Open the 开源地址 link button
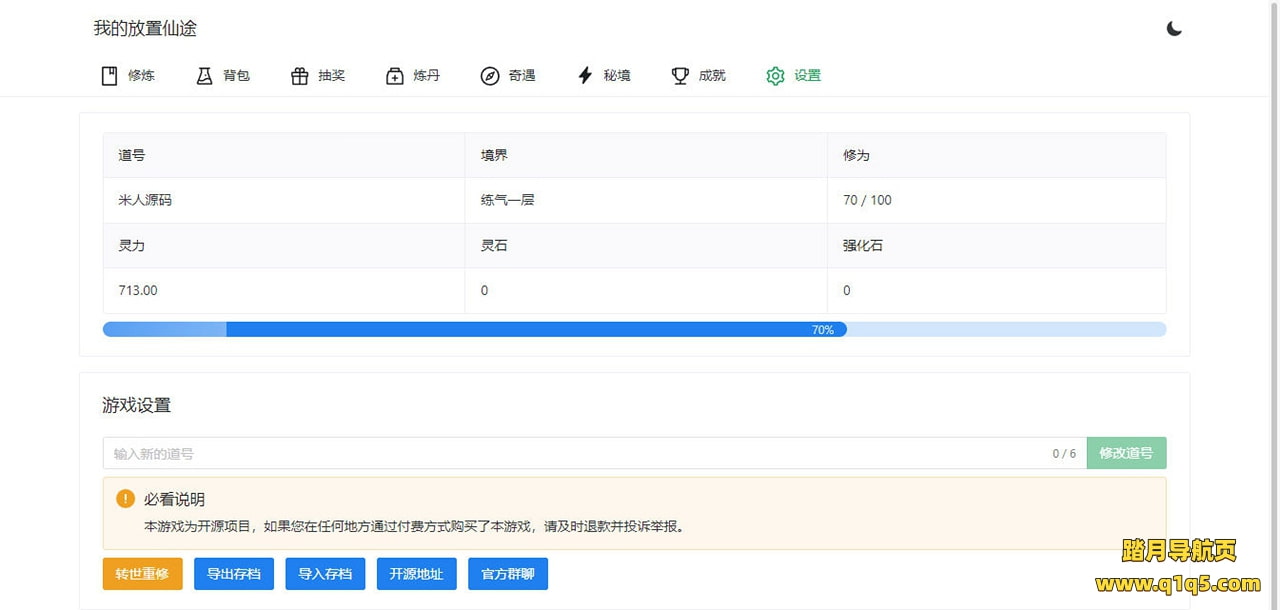 coord(416,574)
